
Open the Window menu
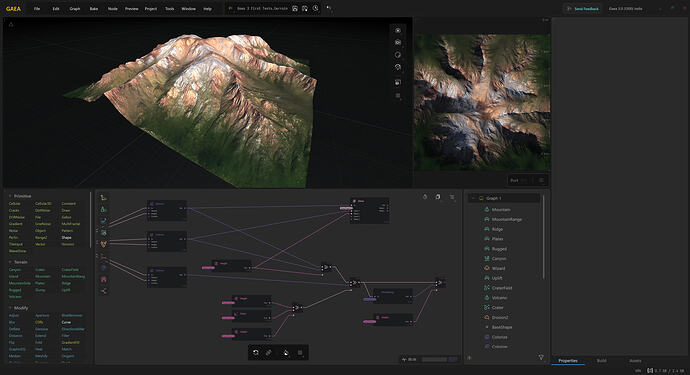point(188,8)
